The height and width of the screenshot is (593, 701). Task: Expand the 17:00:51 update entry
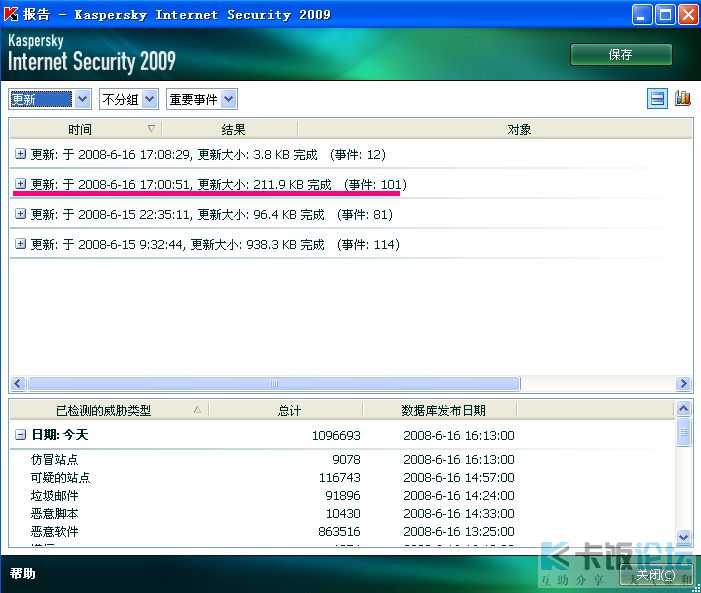[x=20, y=183]
